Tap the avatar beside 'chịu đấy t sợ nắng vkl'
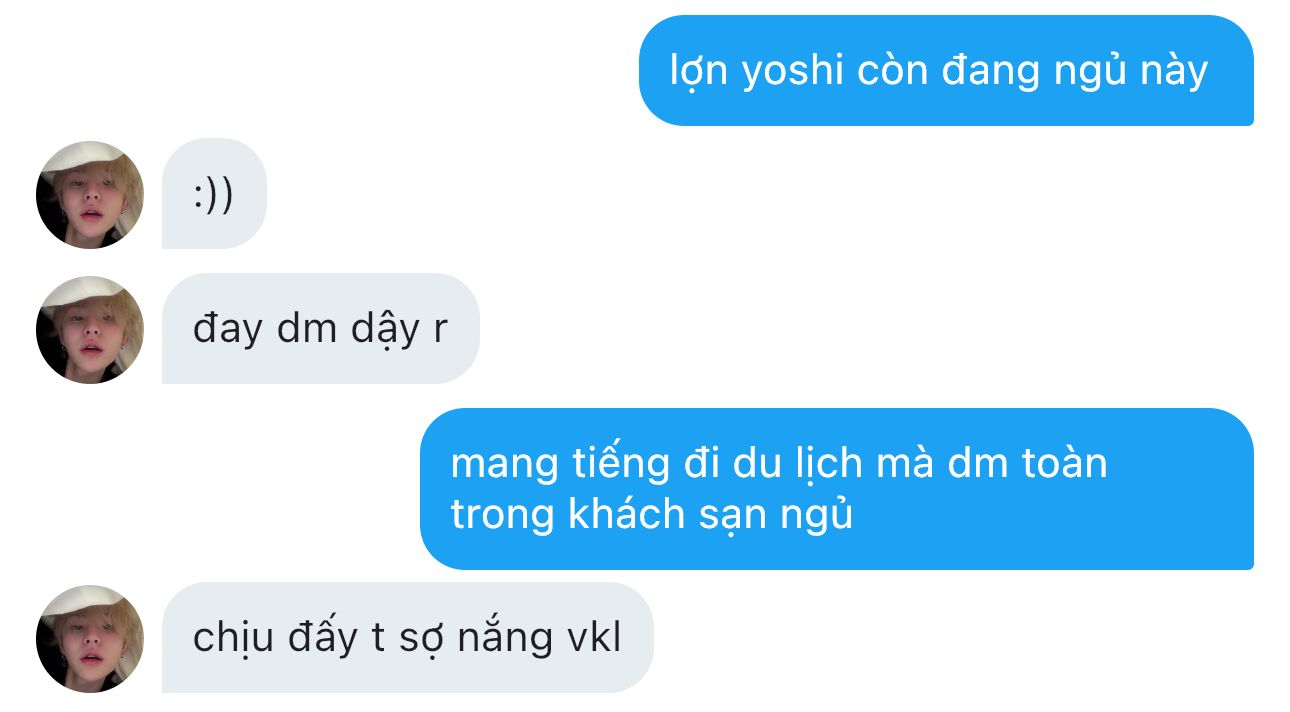Image resolution: width=1290 pixels, height=712 pixels. click(90, 638)
